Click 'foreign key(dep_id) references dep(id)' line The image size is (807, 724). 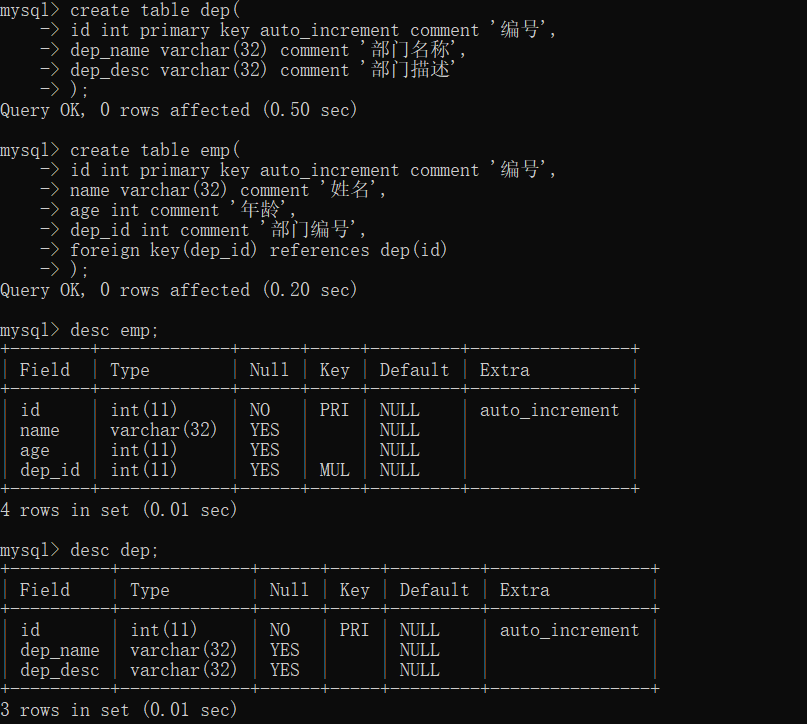(258, 250)
